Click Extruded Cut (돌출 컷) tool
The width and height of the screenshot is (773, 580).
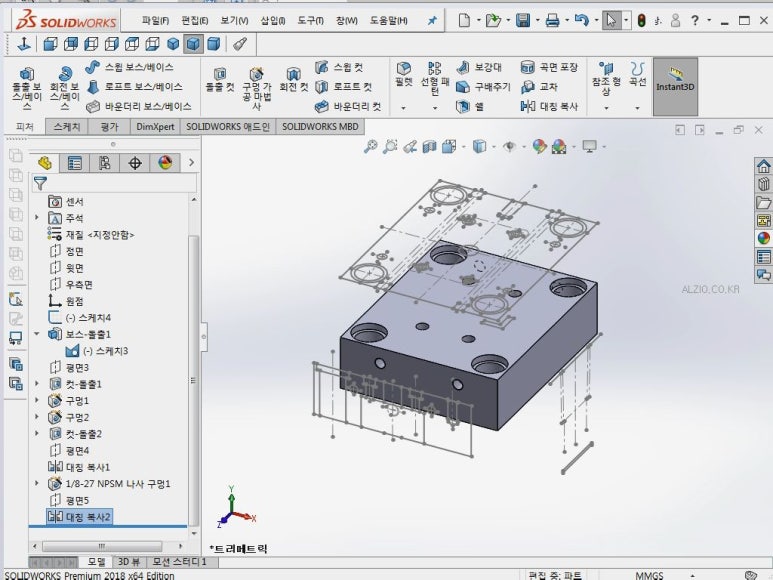220,80
